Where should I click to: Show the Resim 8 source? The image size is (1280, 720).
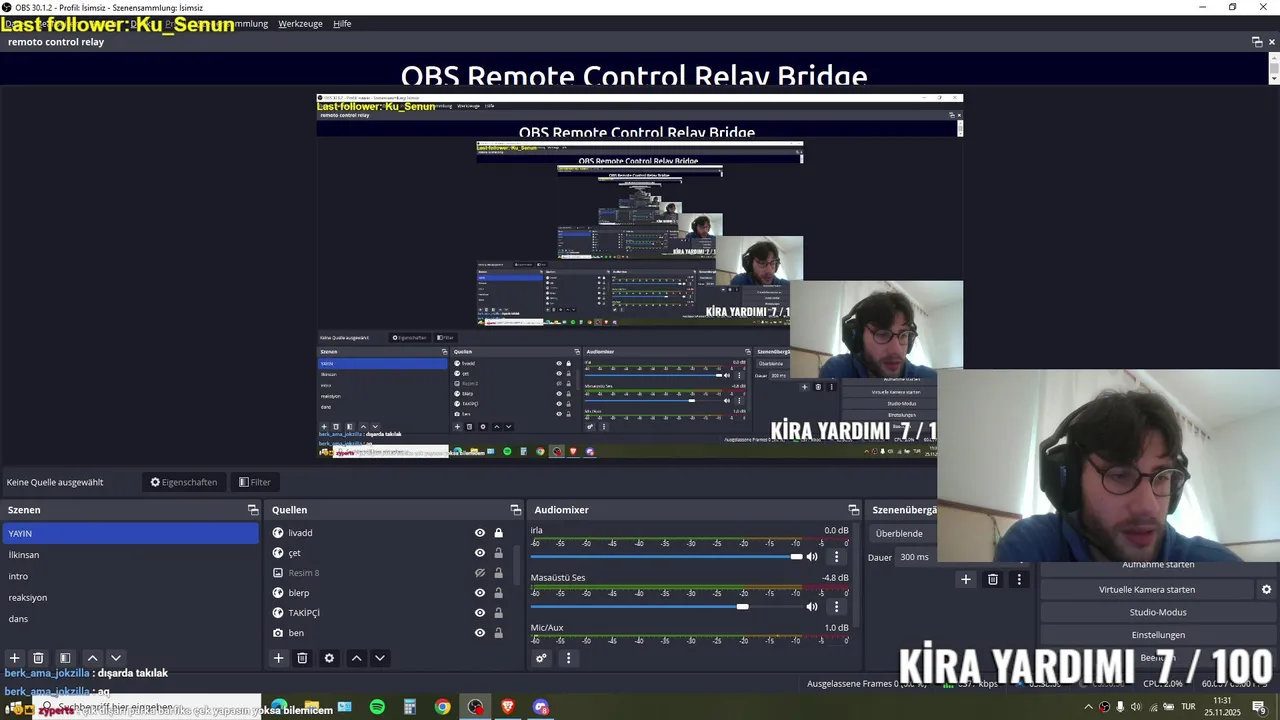coord(480,573)
